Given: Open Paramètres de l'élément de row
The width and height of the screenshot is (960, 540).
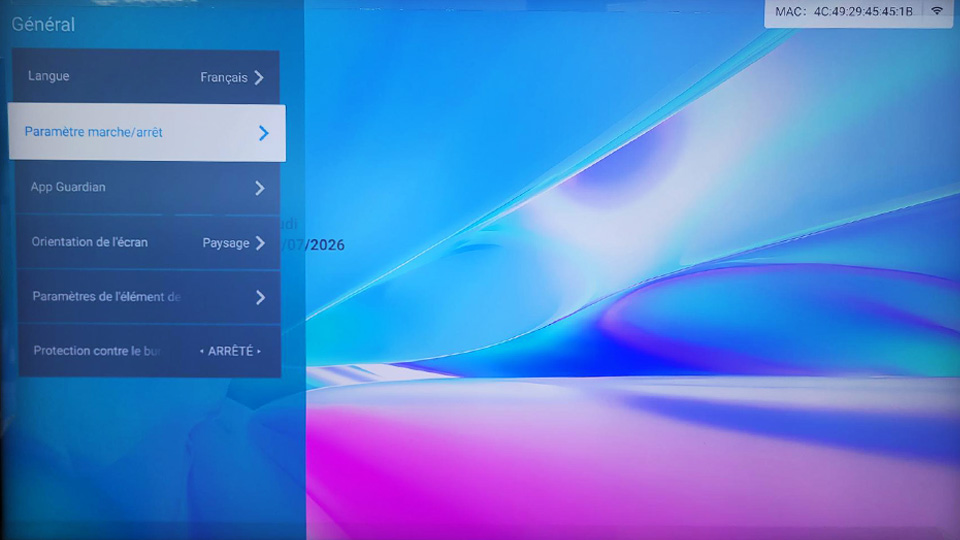Looking at the screenshot, I should pyautogui.click(x=149, y=297).
